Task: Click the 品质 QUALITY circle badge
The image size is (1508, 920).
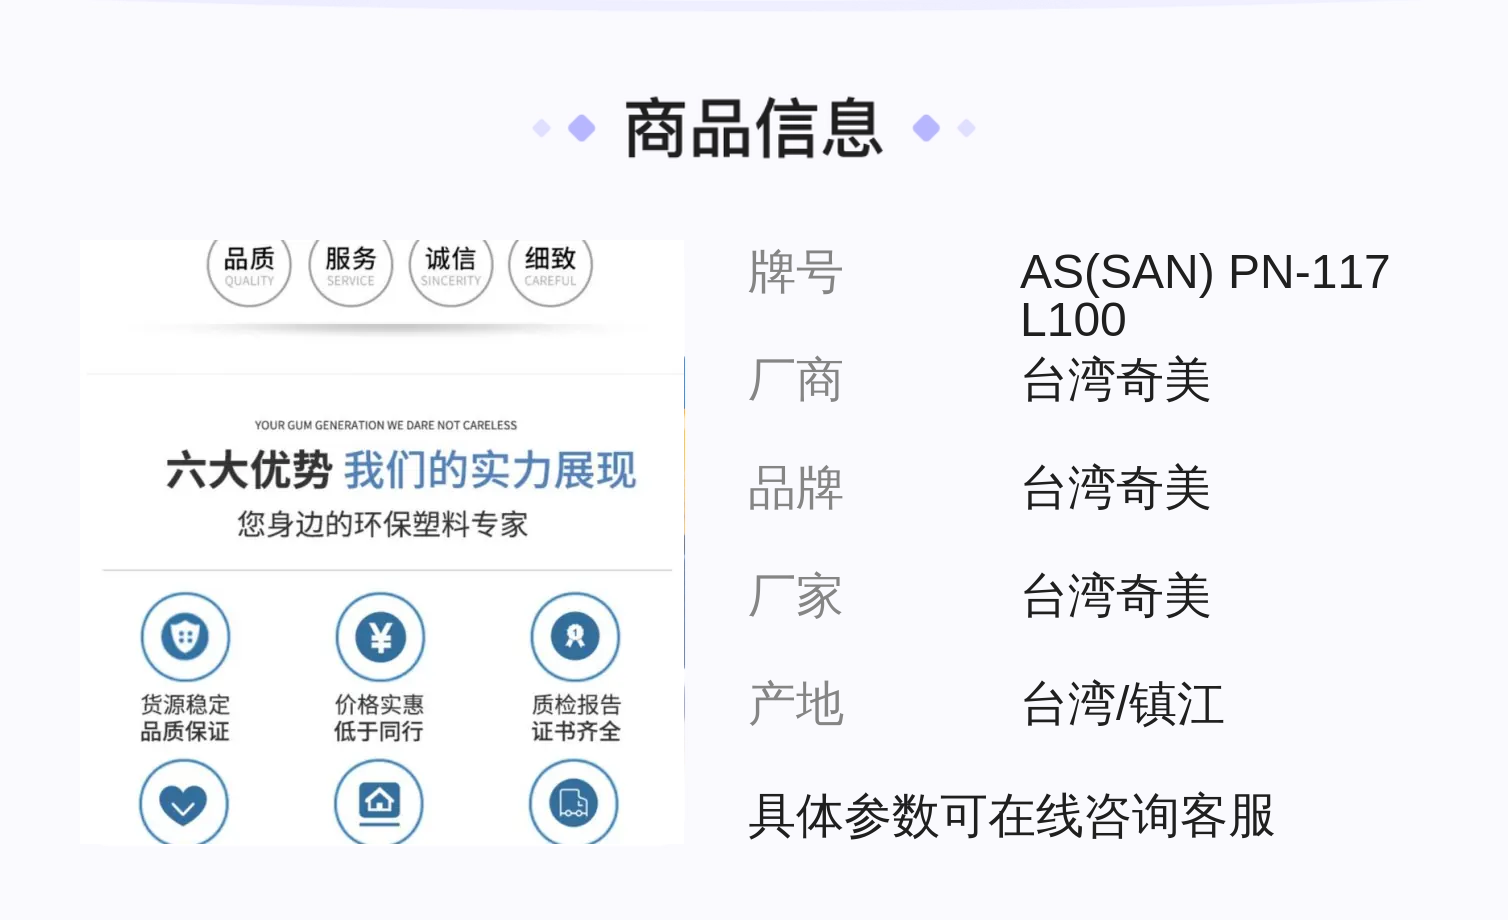Action: click(x=249, y=268)
